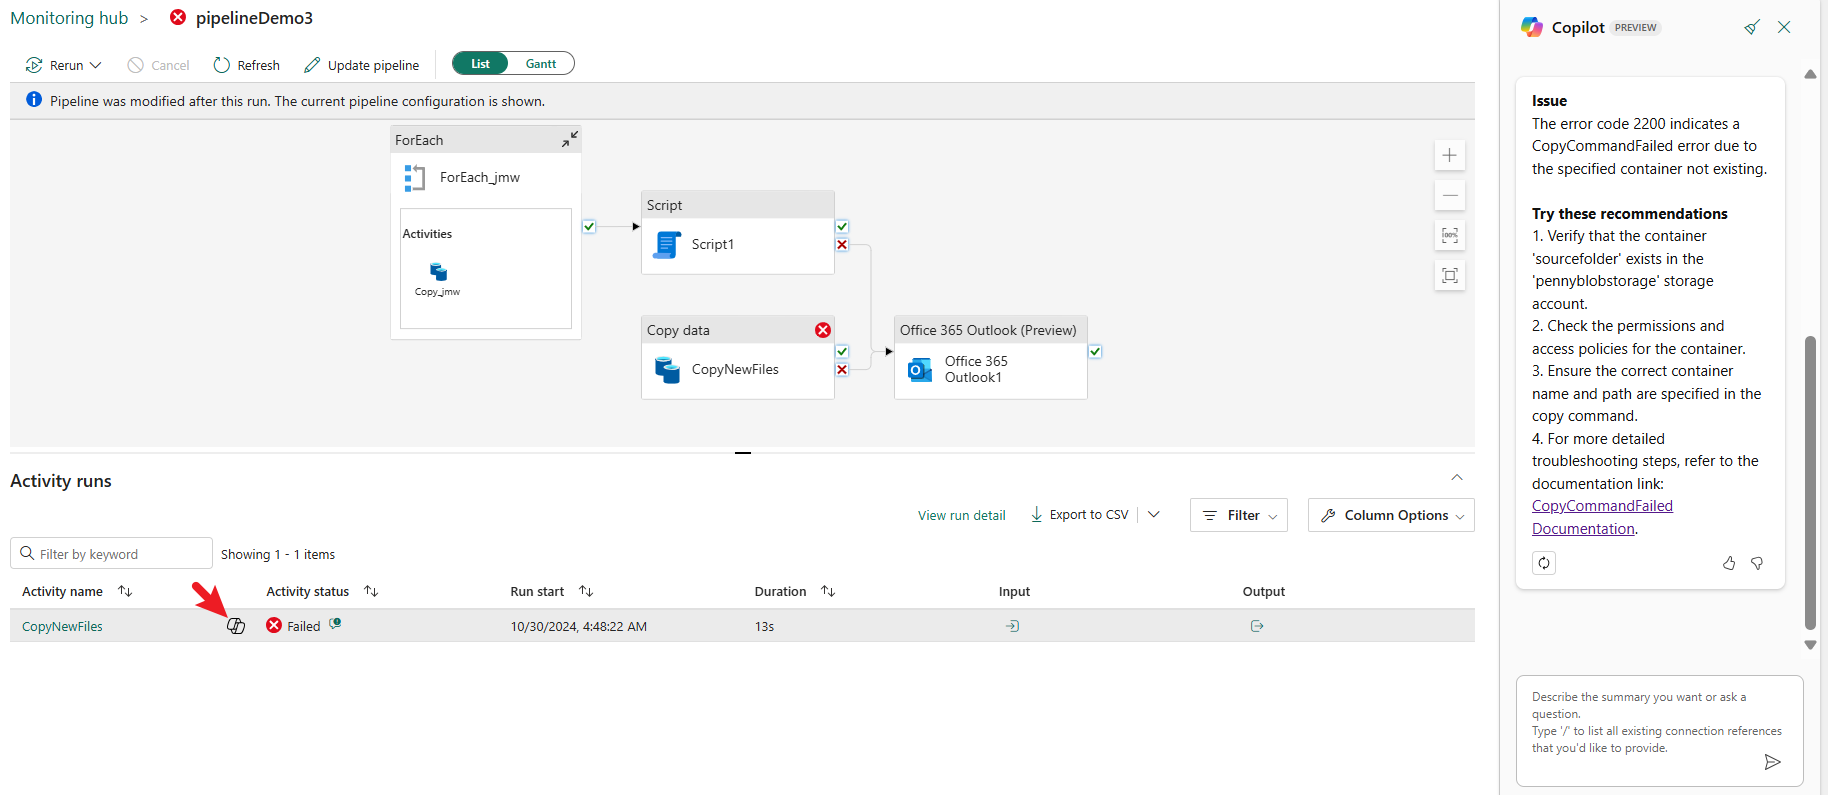Click Update pipeline
Image resolution: width=1828 pixels, height=795 pixels.
[361, 65]
